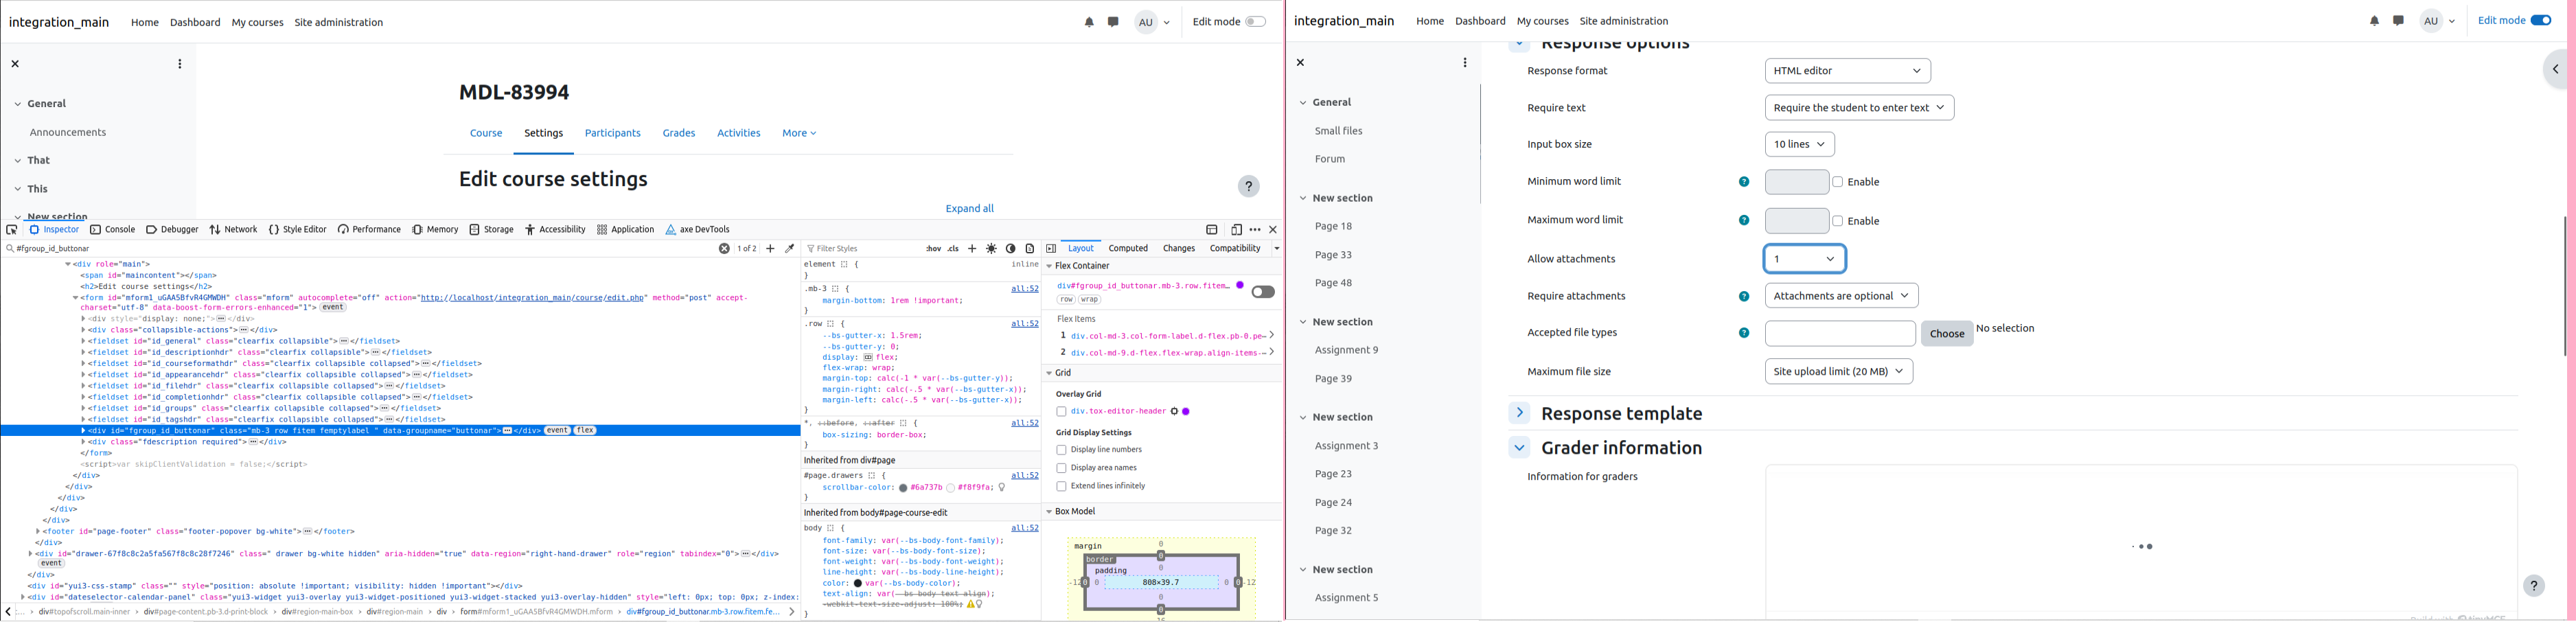This screenshot has height=622, width=2576.
Task: Open Require text dropdown
Action: 1859,108
